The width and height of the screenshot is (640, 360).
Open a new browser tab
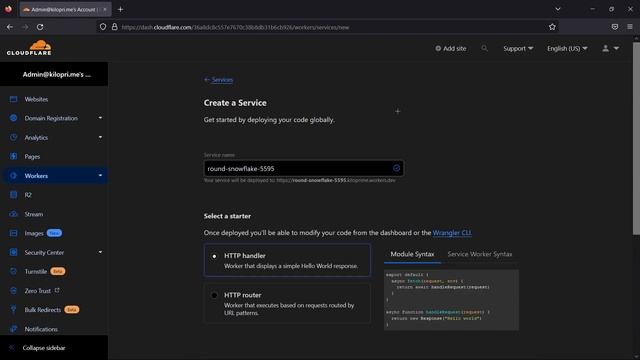(x=120, y=9)
